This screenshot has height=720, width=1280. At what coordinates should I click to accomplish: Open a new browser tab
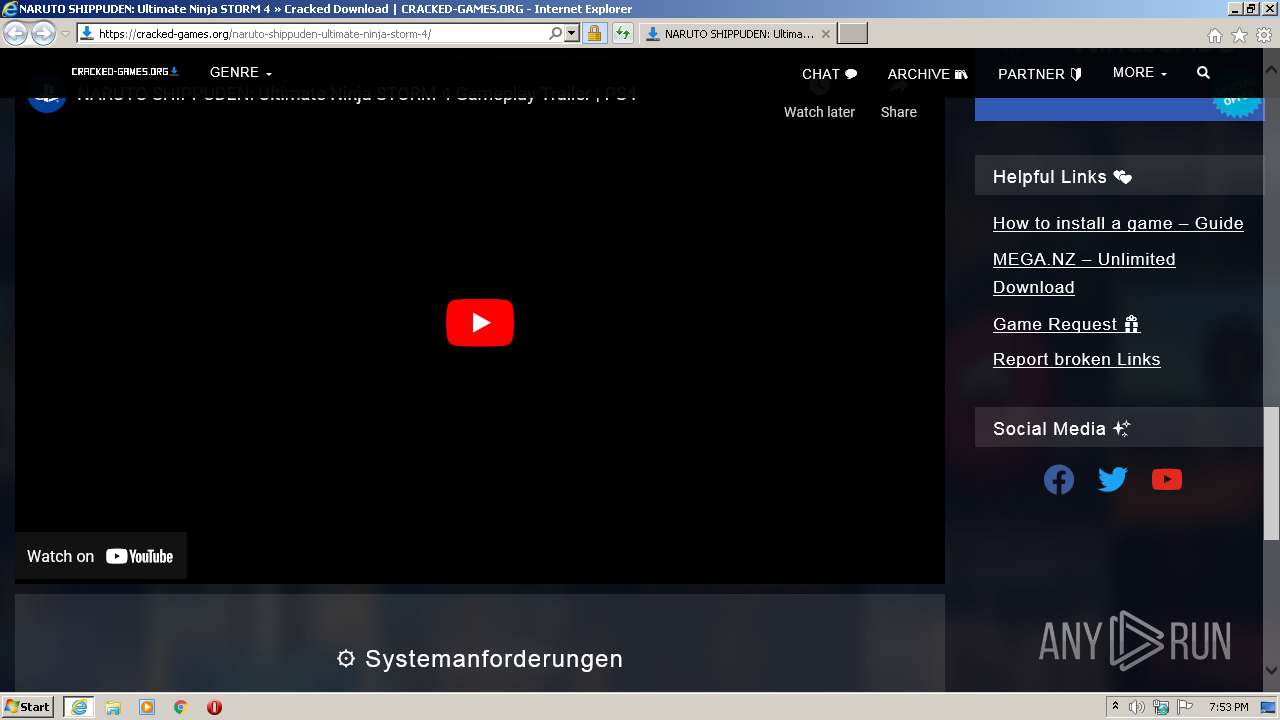coord(852,34)
